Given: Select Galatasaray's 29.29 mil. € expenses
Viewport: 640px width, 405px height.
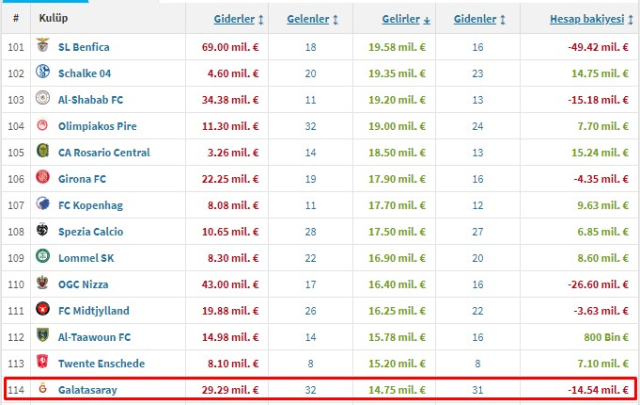Looking at the screenshot, I should [230, 390].
